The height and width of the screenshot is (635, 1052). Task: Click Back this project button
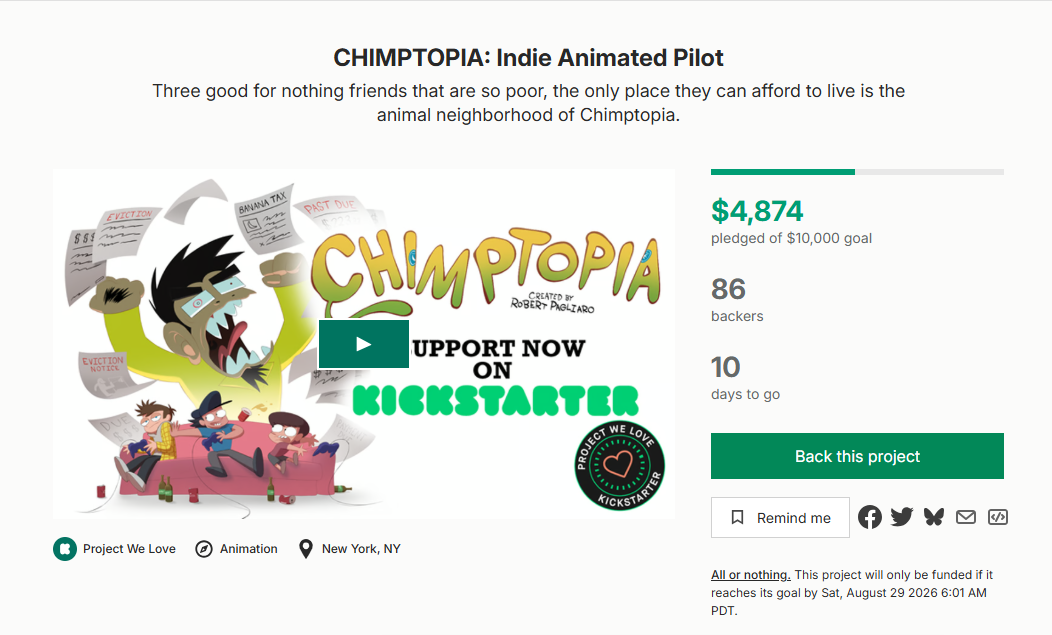click(857, 456)
